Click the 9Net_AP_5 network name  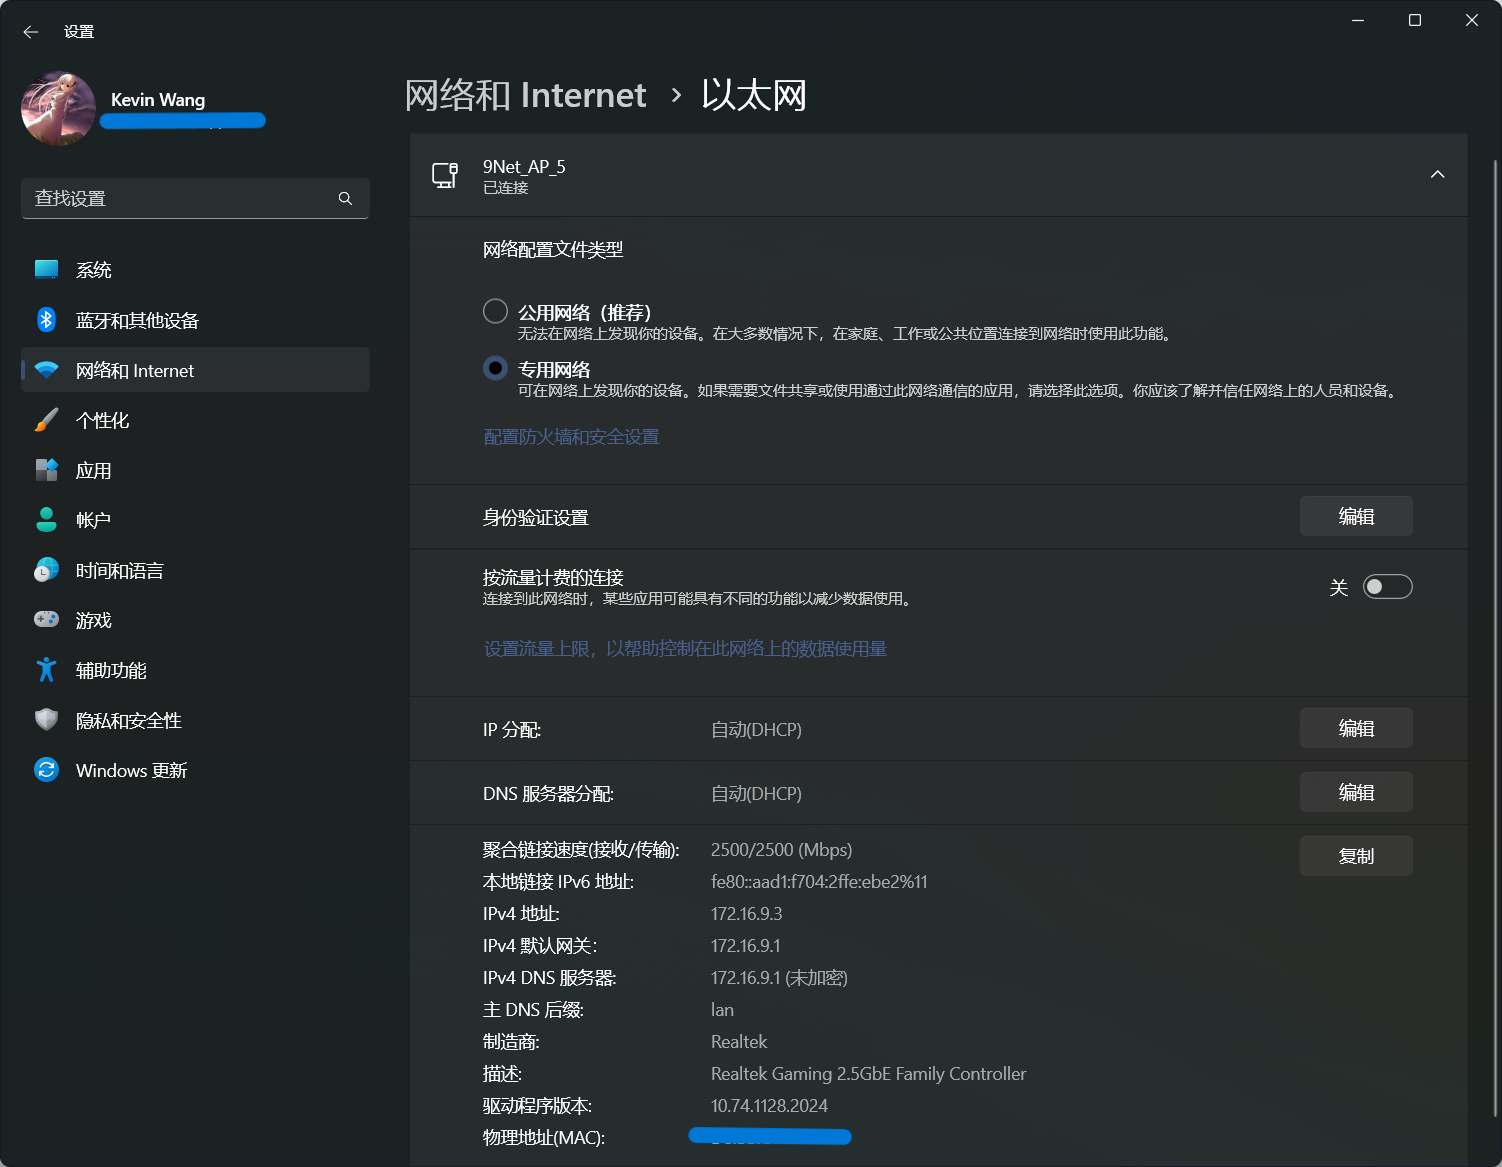point(524,167)
